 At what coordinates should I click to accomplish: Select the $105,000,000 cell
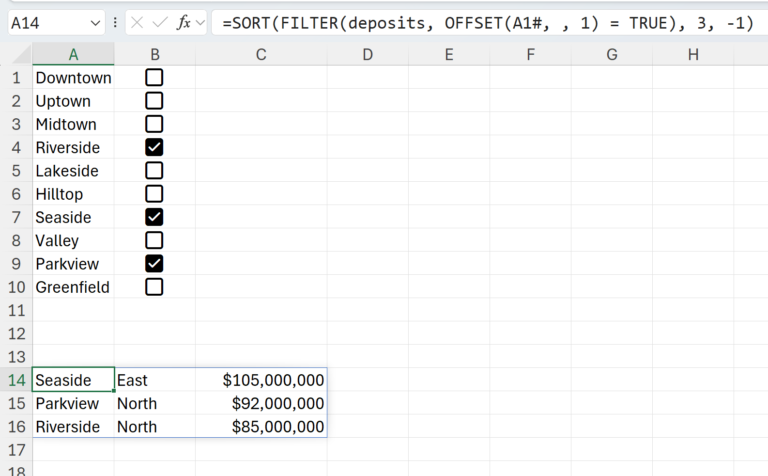coord(261,380)
